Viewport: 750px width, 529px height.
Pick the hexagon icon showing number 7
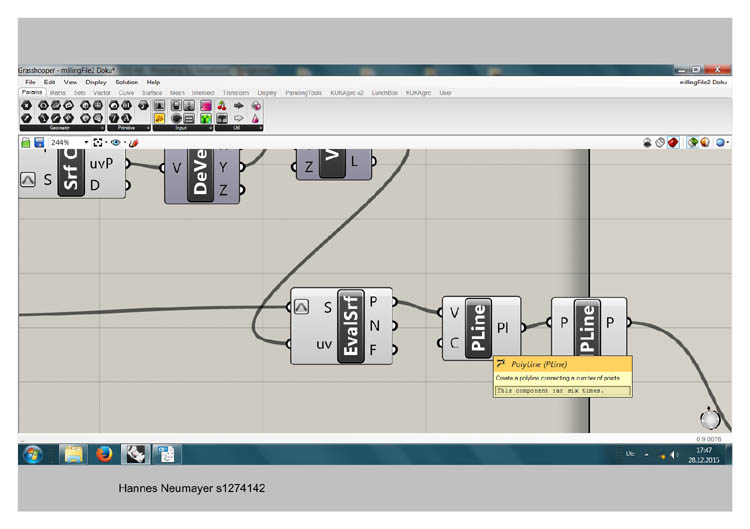click(x=114, y=118)
